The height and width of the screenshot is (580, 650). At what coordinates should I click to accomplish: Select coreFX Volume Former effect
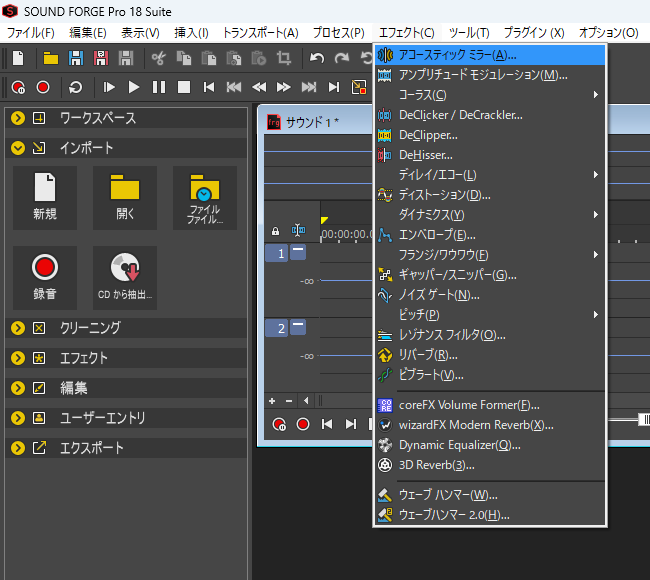[490, 405]
